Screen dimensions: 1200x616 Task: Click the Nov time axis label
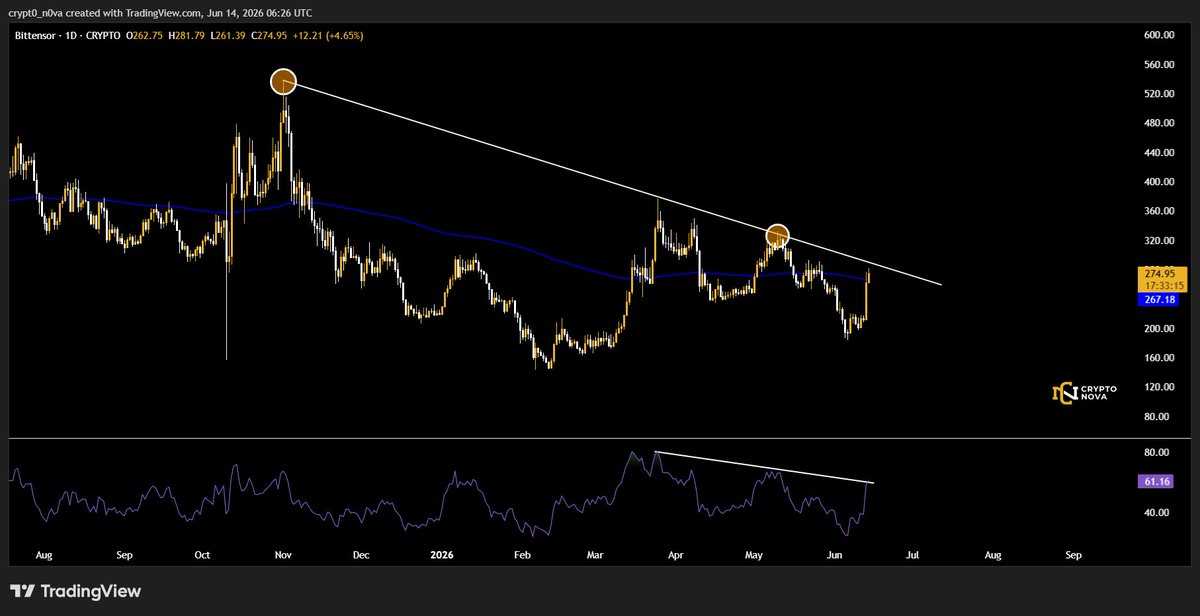tap(283, 553)
